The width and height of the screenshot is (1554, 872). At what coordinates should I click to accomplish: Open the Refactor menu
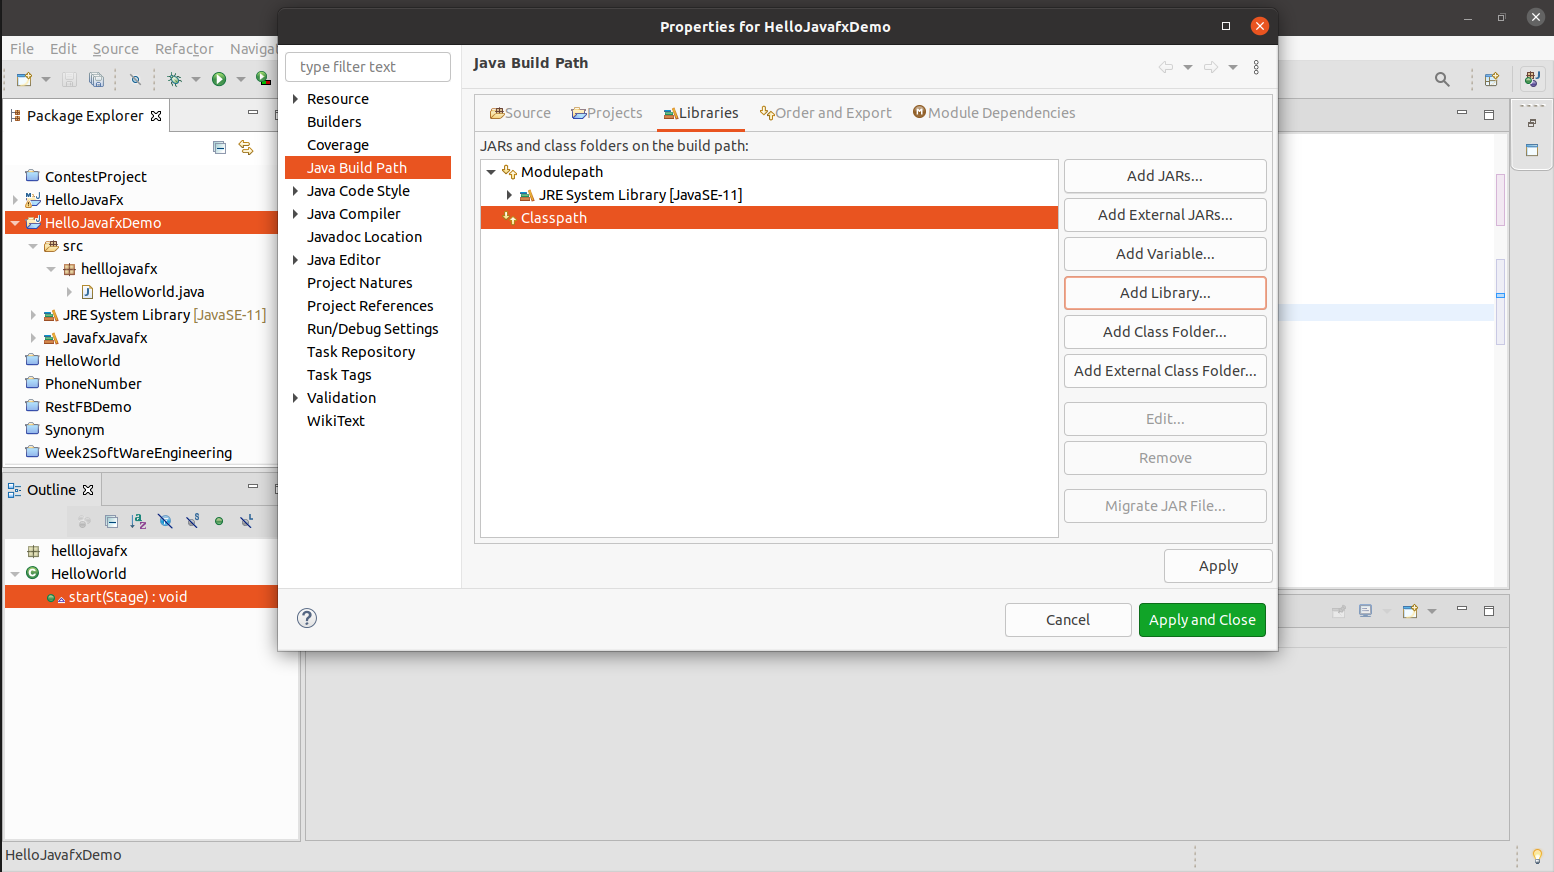[184, 49]
